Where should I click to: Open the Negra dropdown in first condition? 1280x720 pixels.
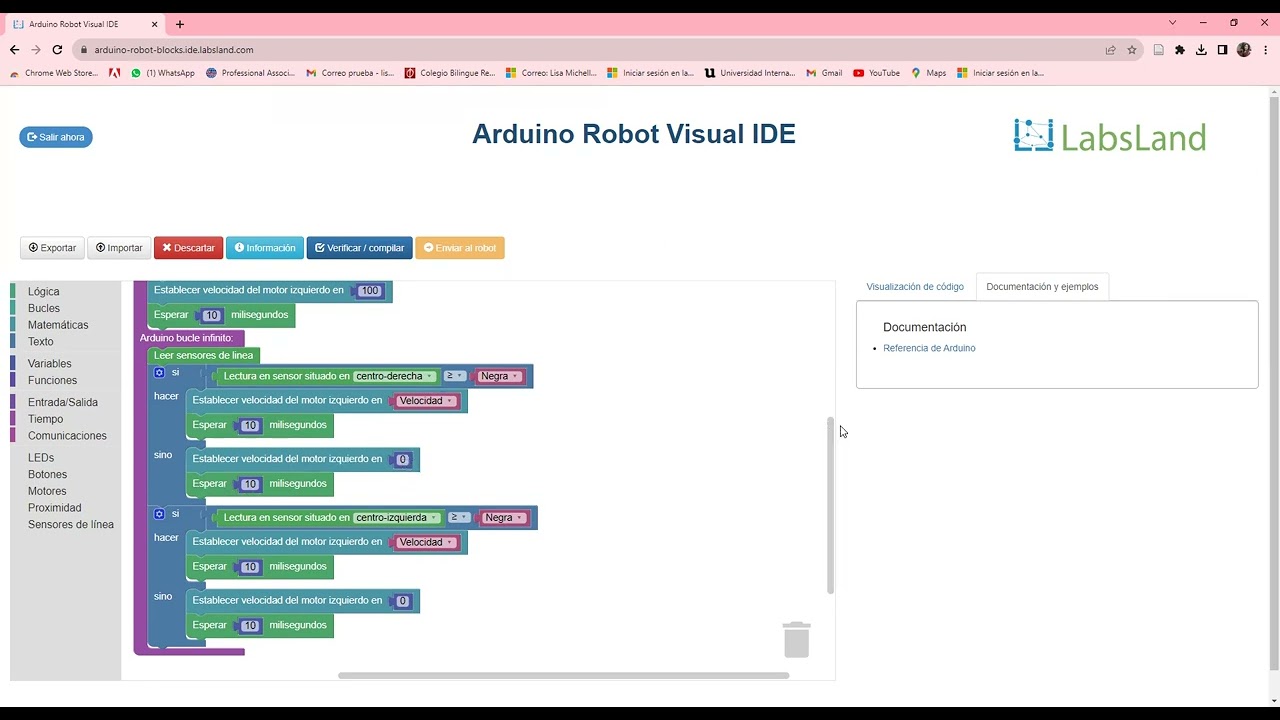point(500,376)
